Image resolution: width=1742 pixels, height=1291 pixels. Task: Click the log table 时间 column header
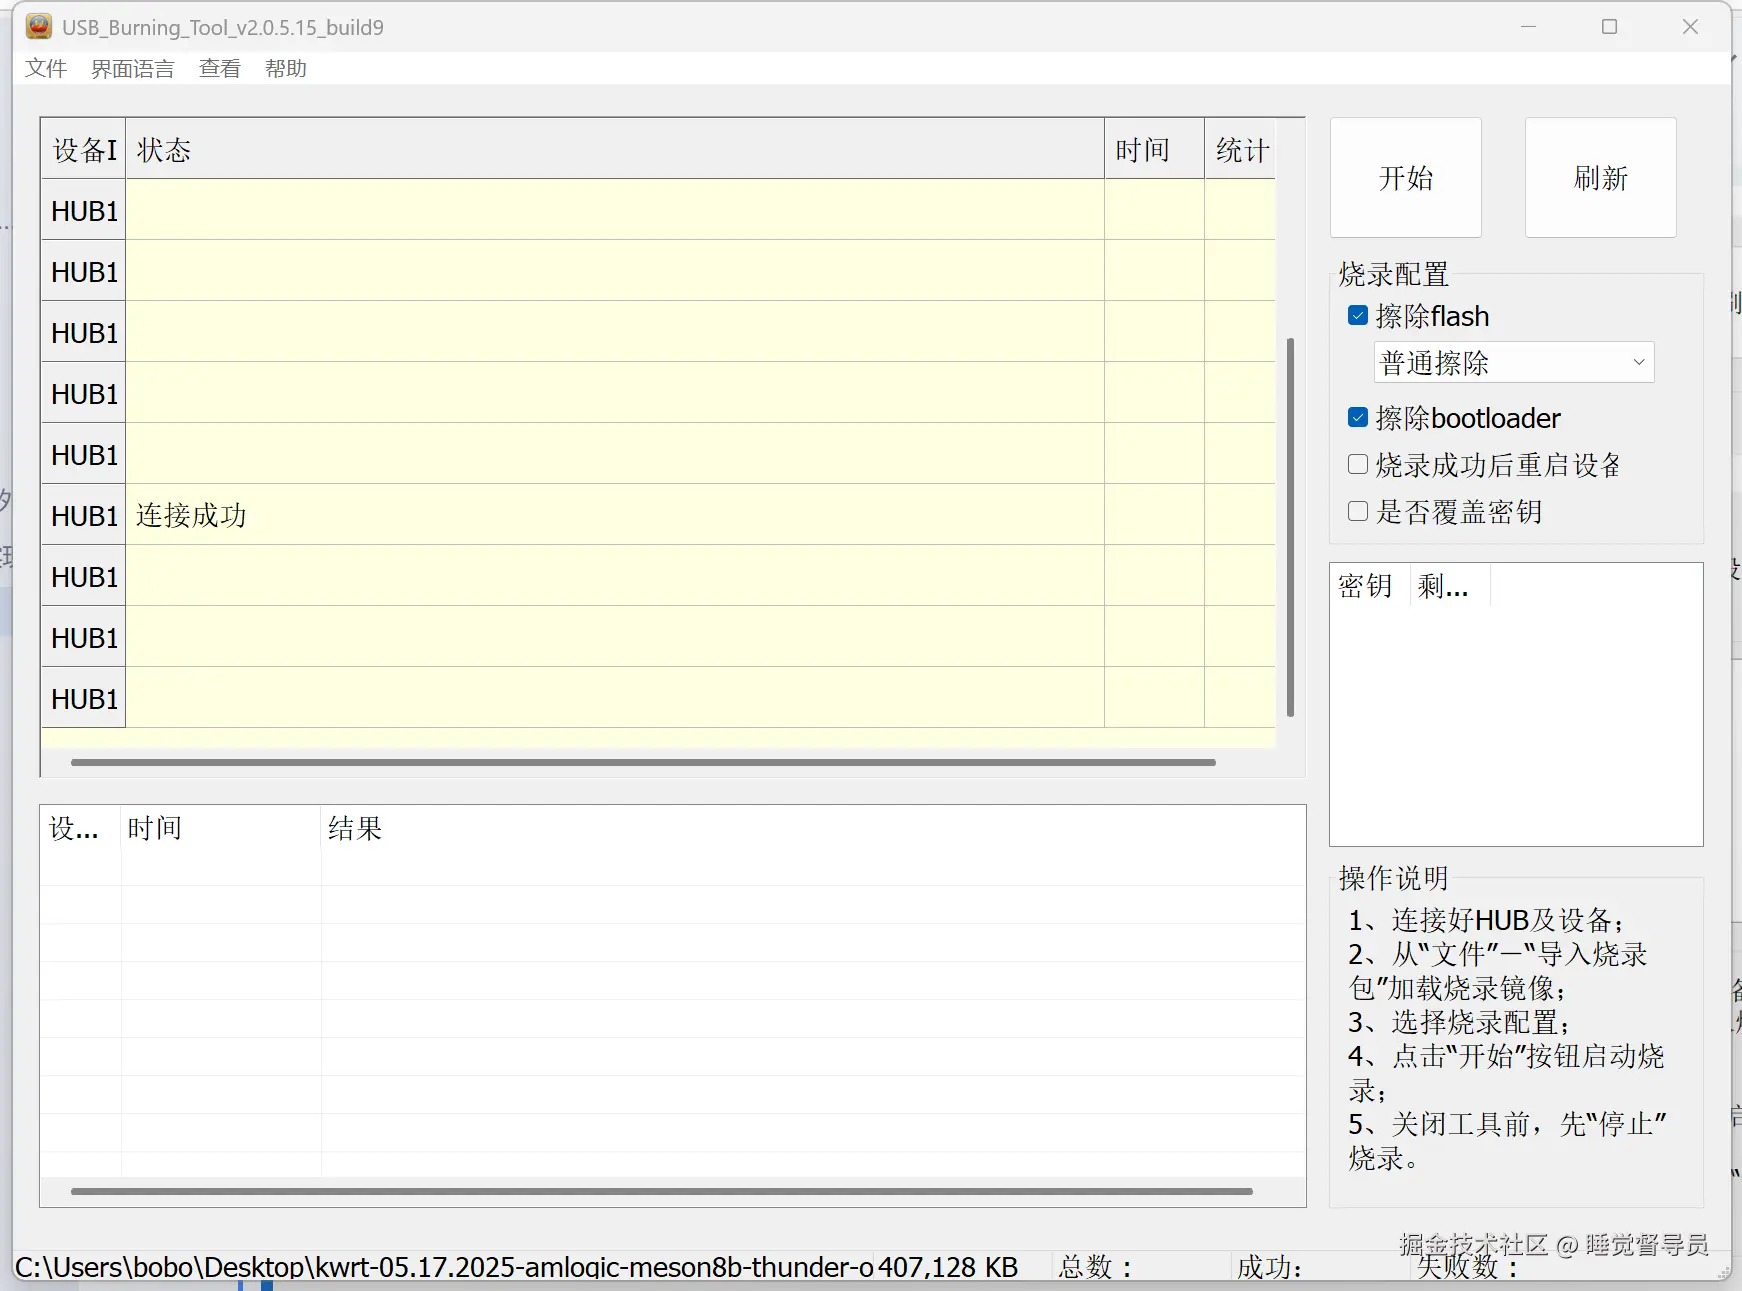[221, 828]
